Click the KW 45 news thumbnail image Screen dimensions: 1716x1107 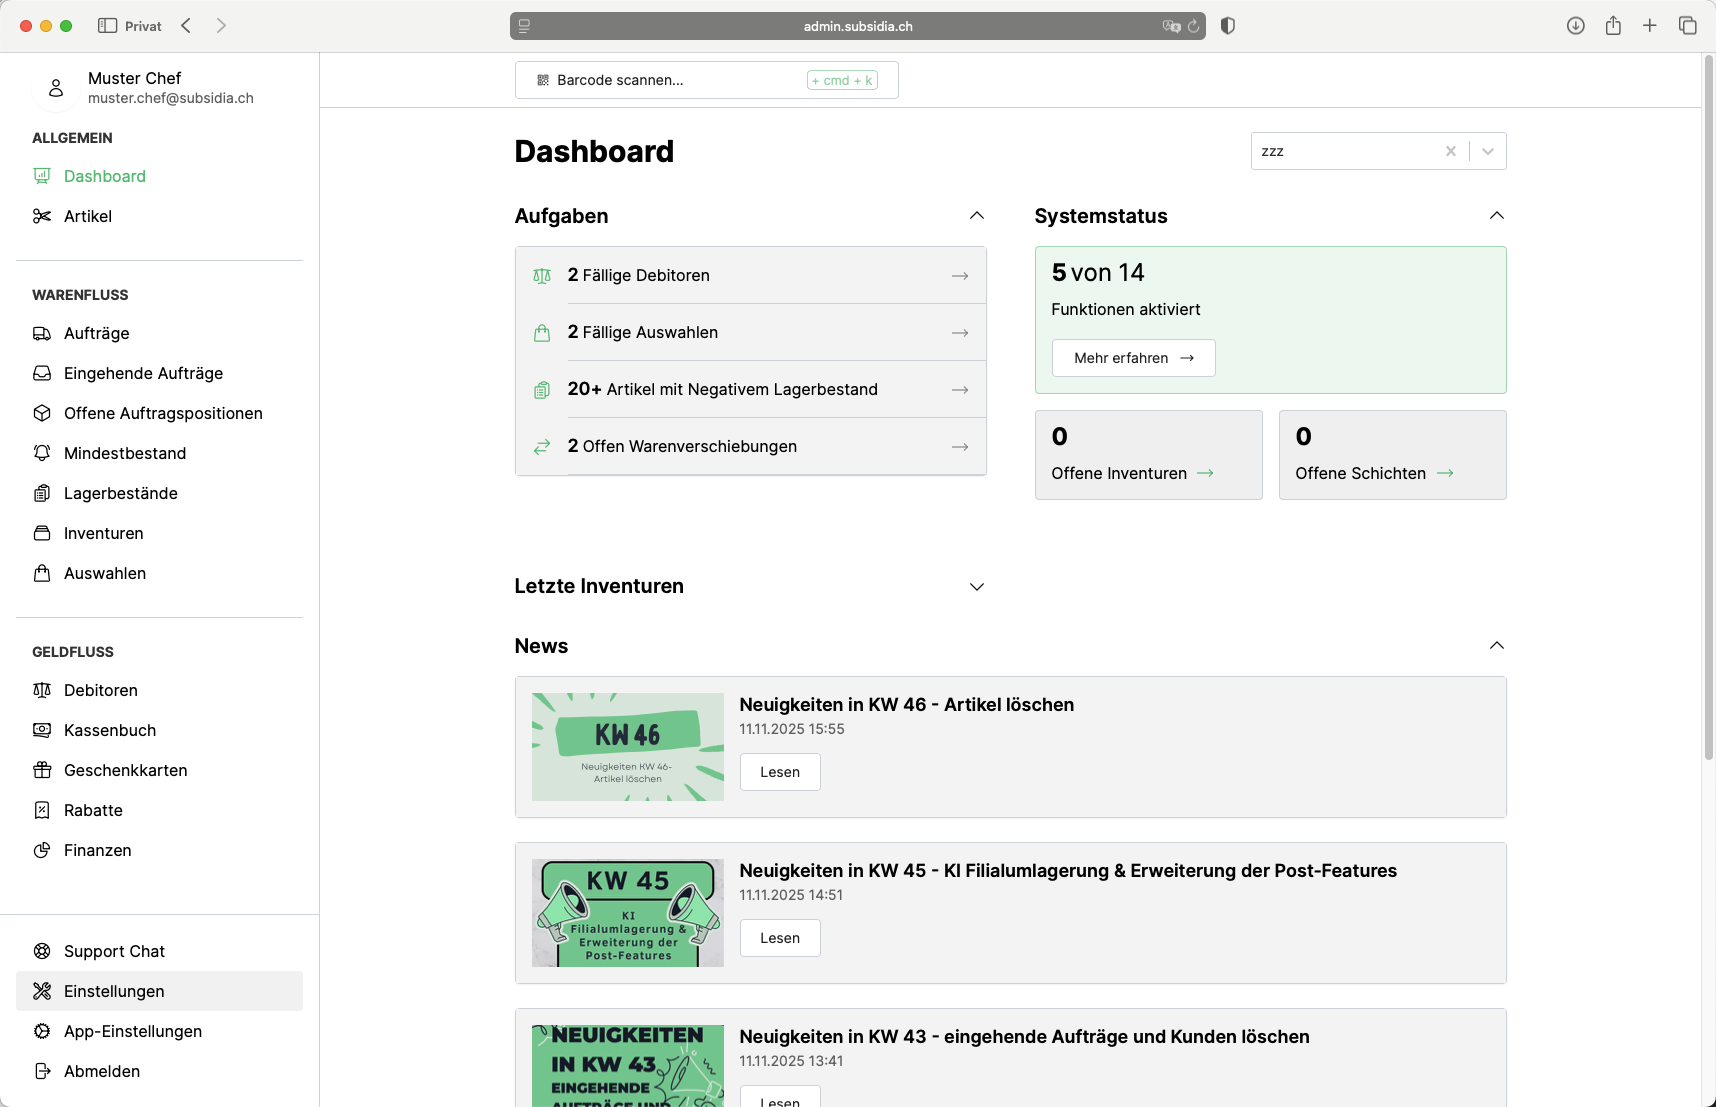pyautogui.click(x=627, y=912)
